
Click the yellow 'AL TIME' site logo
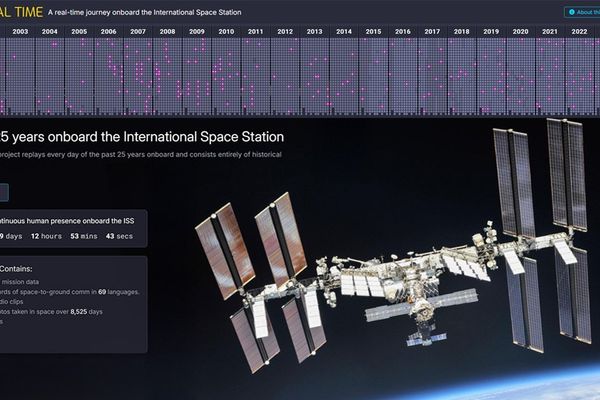click(x=21, y=12)
